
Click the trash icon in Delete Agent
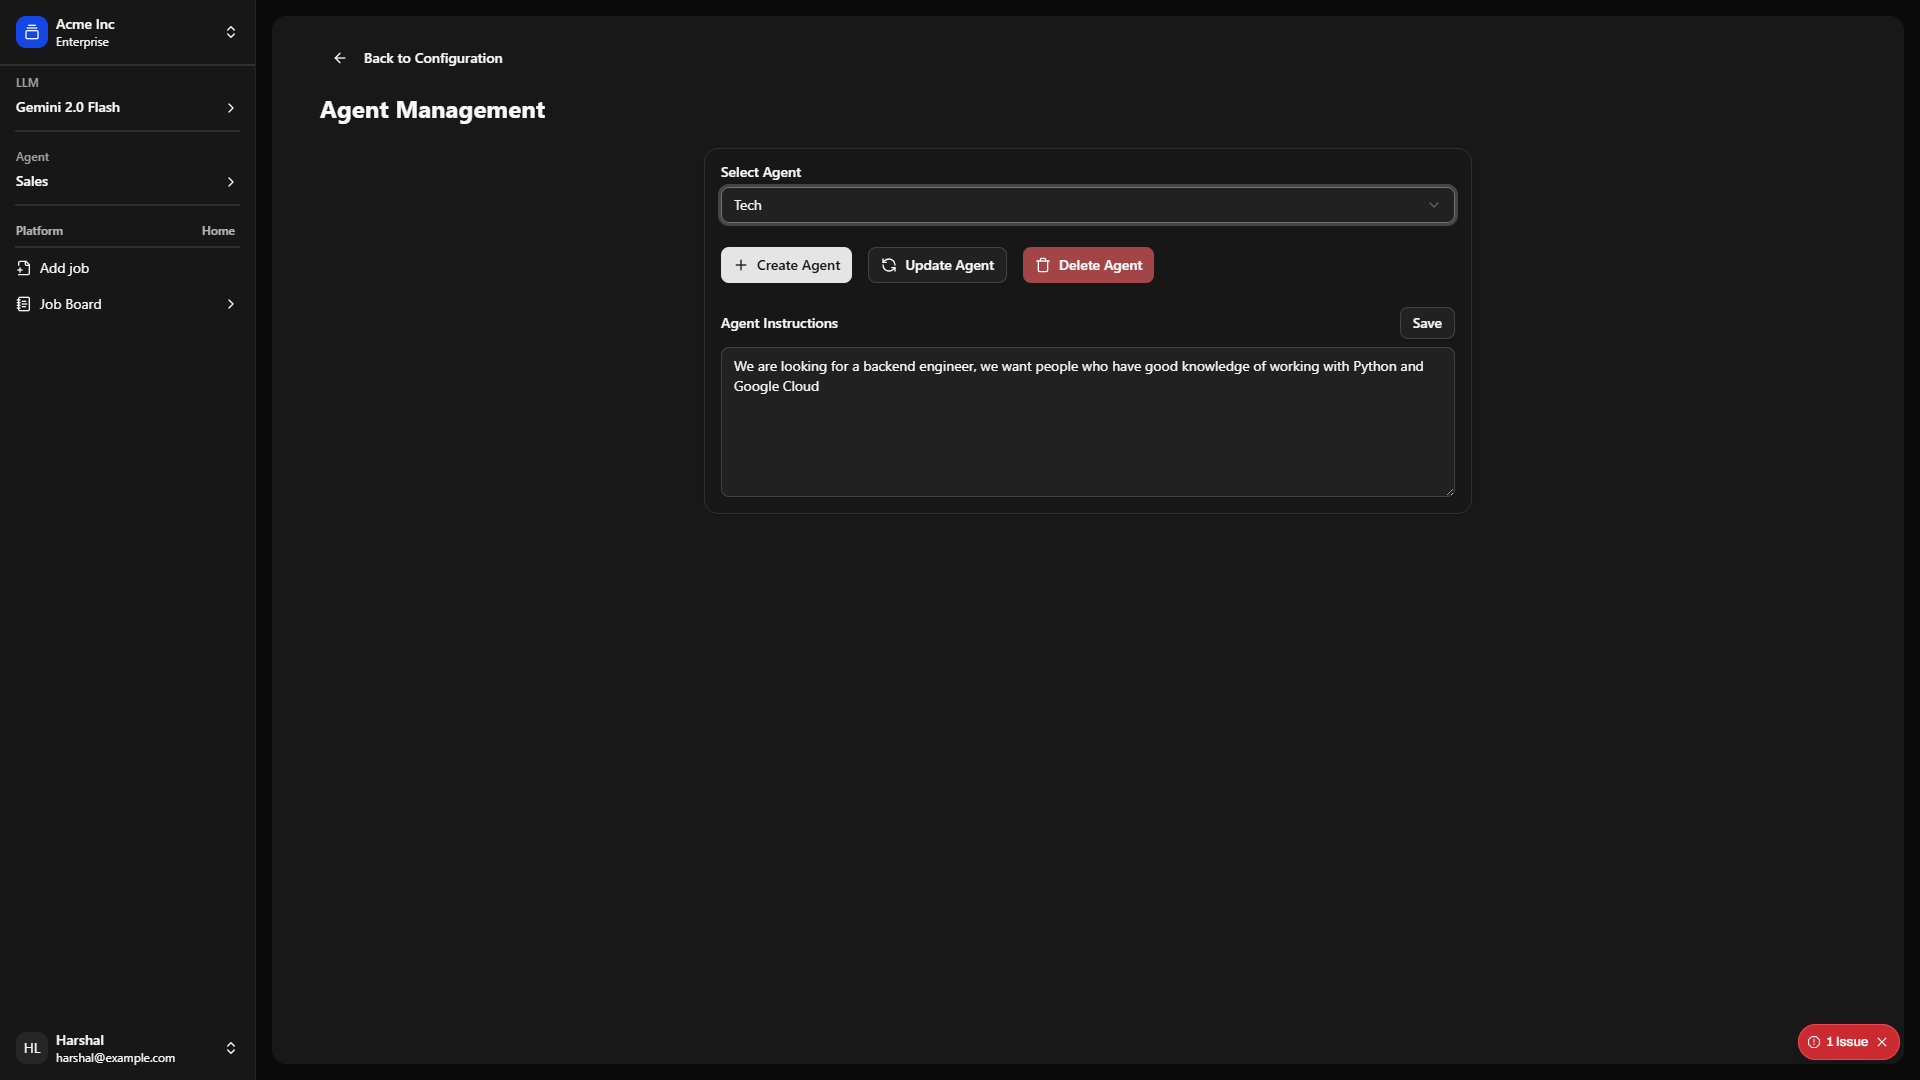[x=1043, y=265]
